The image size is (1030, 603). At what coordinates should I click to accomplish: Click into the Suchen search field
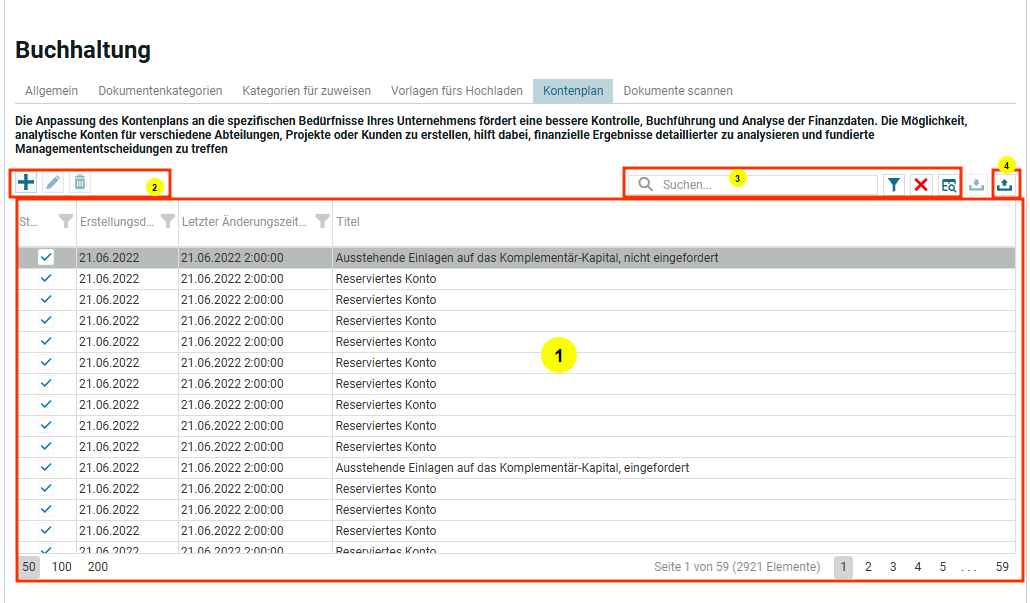765,185
